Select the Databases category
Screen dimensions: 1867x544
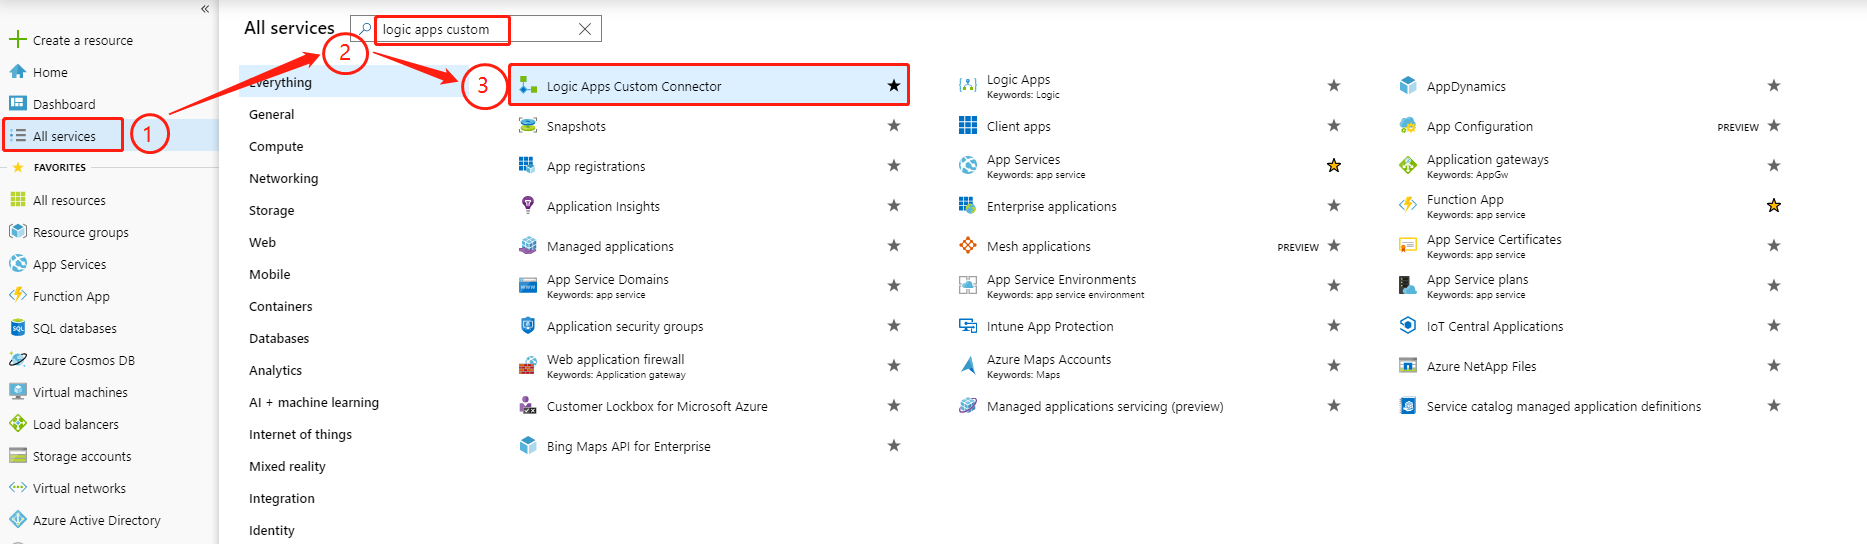[279, 338]
